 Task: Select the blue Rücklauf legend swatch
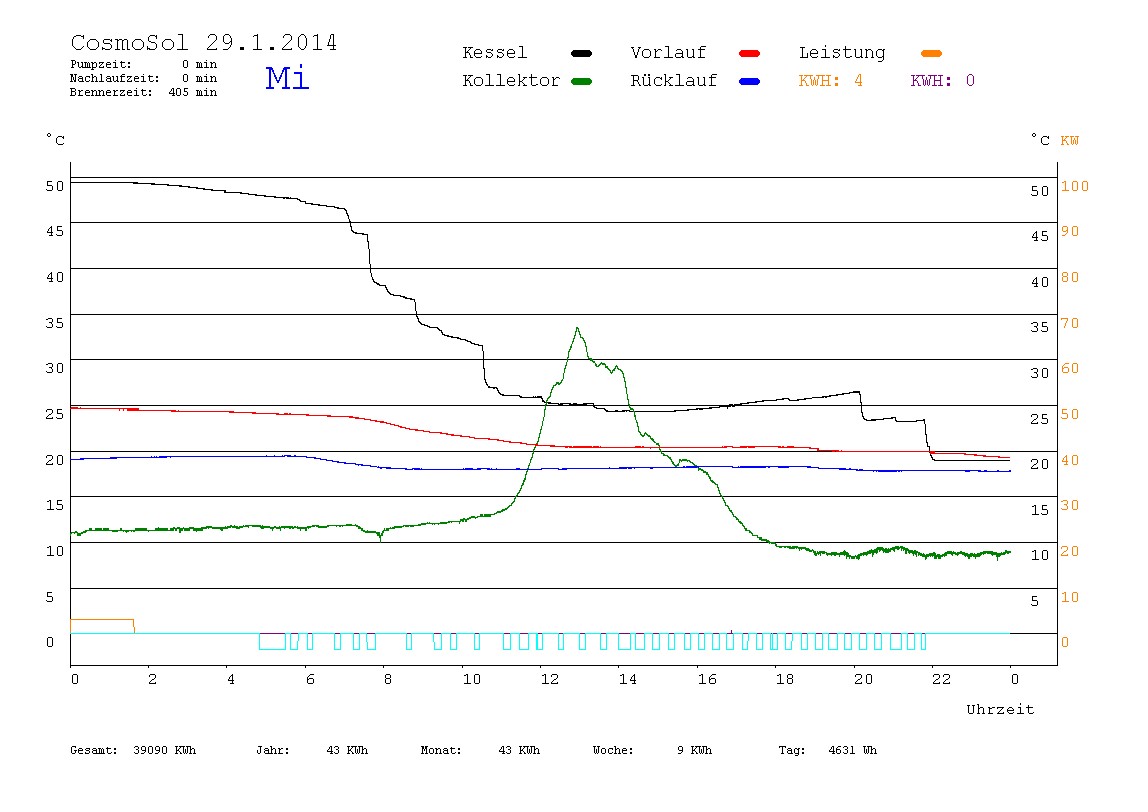(x=750, y=81)
